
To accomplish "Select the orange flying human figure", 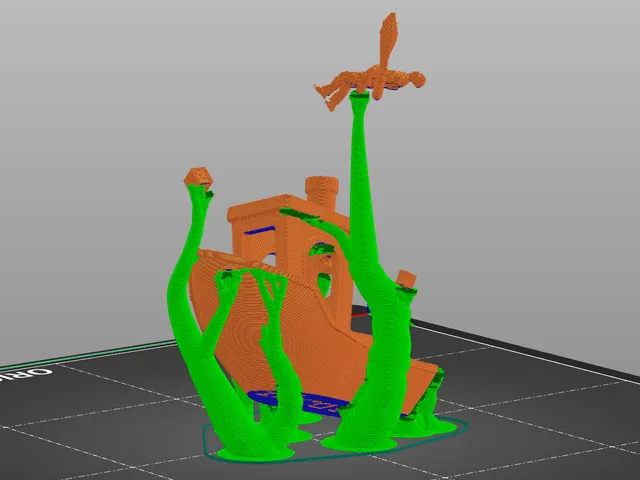I will tap(371, 80).
